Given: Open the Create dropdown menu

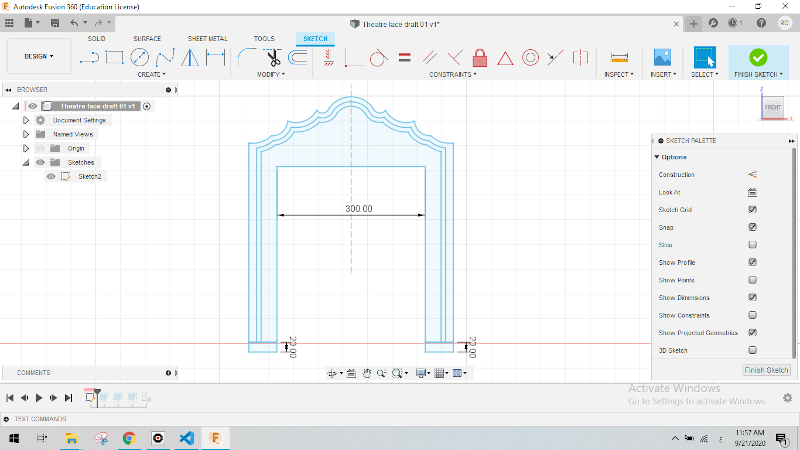Looking at the screenshot, I should click(x=152, y=74).
